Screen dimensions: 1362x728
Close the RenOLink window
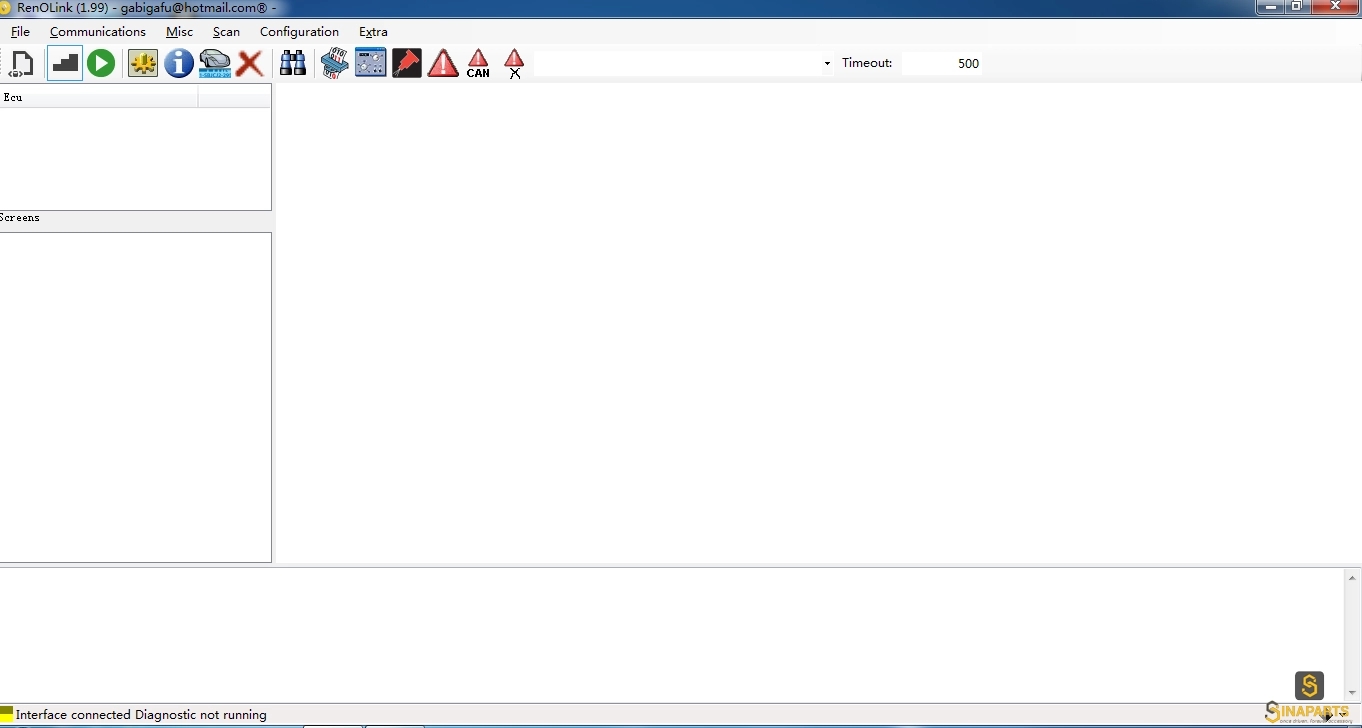click(1334, 6)
